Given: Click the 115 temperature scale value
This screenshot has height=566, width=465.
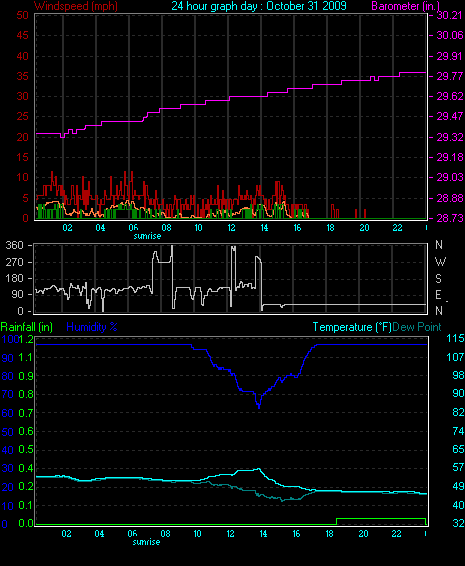Looking at the screenshot, I should [x=455, y=339].
